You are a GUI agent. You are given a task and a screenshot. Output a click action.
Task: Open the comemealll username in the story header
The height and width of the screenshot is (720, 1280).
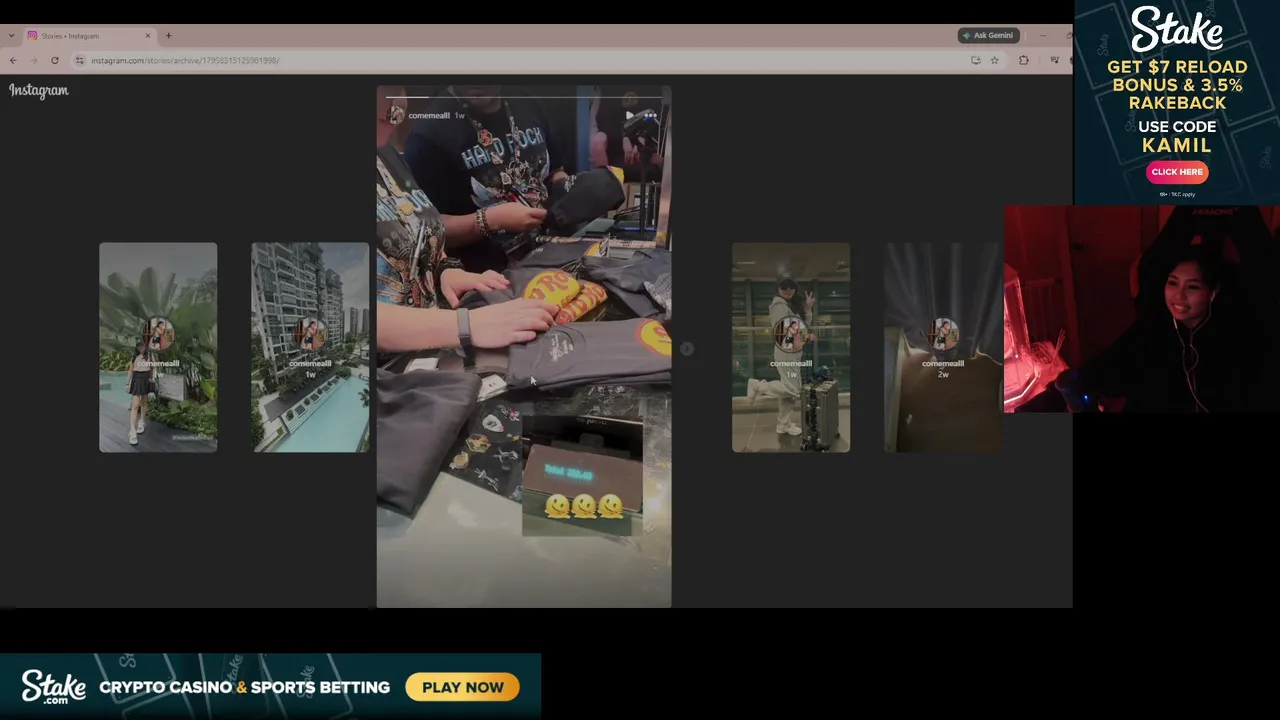click(429, 115)
